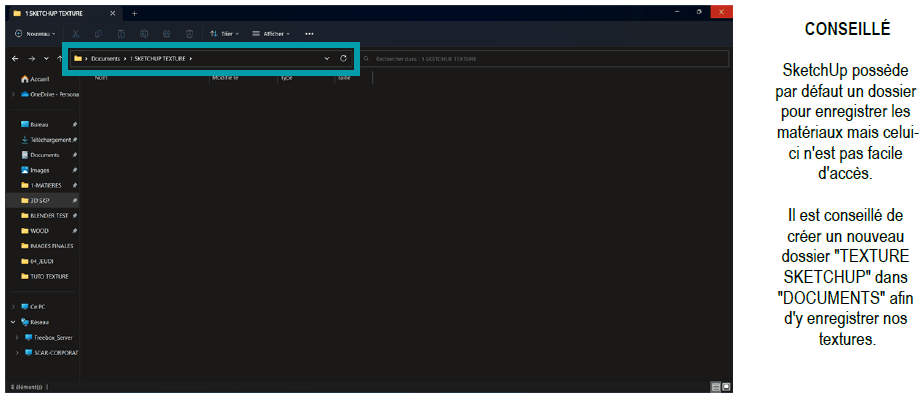
Task: Click the chevron after 1 SKETCHUP TEXTURE breadcrumb
Action: click(x=191, y=59)
